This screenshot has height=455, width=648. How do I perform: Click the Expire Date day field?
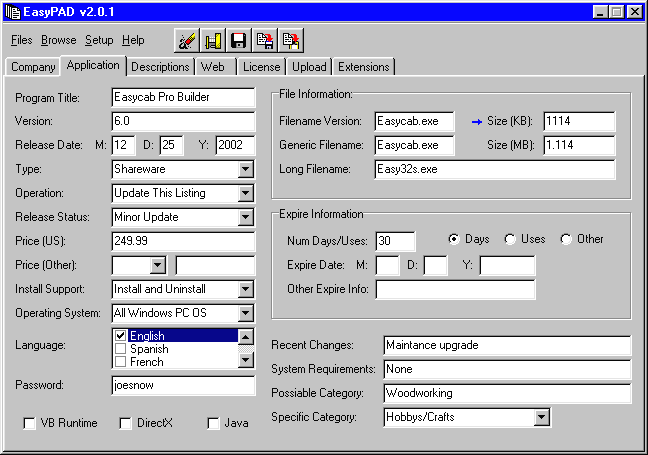[x=436, y=265]
